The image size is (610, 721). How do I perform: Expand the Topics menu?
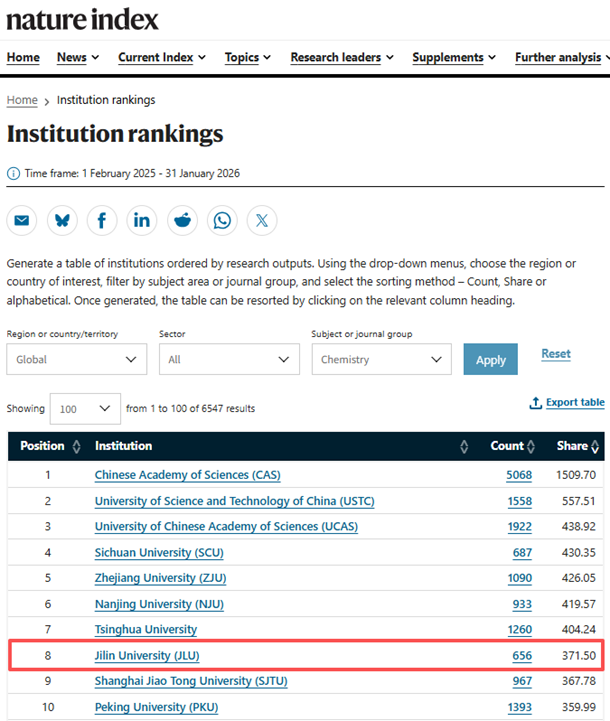pos(248,57)
